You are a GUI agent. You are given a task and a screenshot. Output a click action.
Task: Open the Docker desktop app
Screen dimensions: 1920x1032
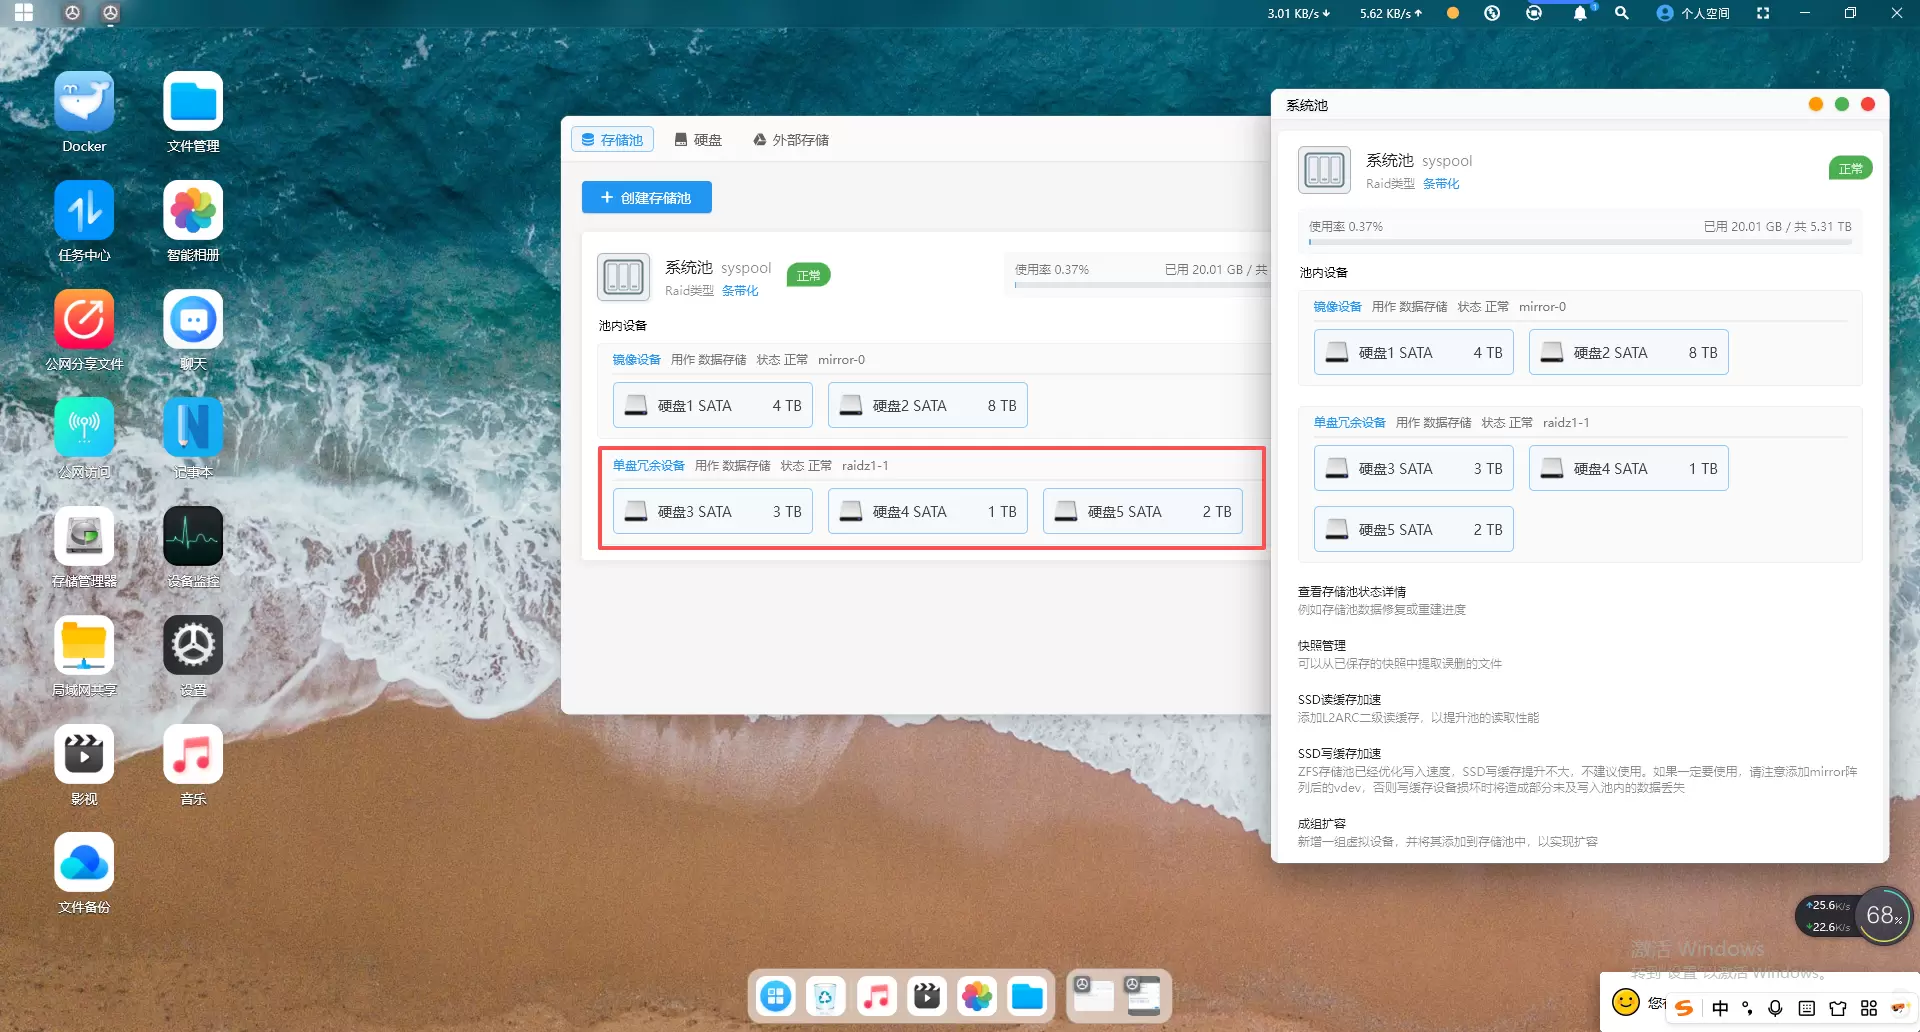84,102
